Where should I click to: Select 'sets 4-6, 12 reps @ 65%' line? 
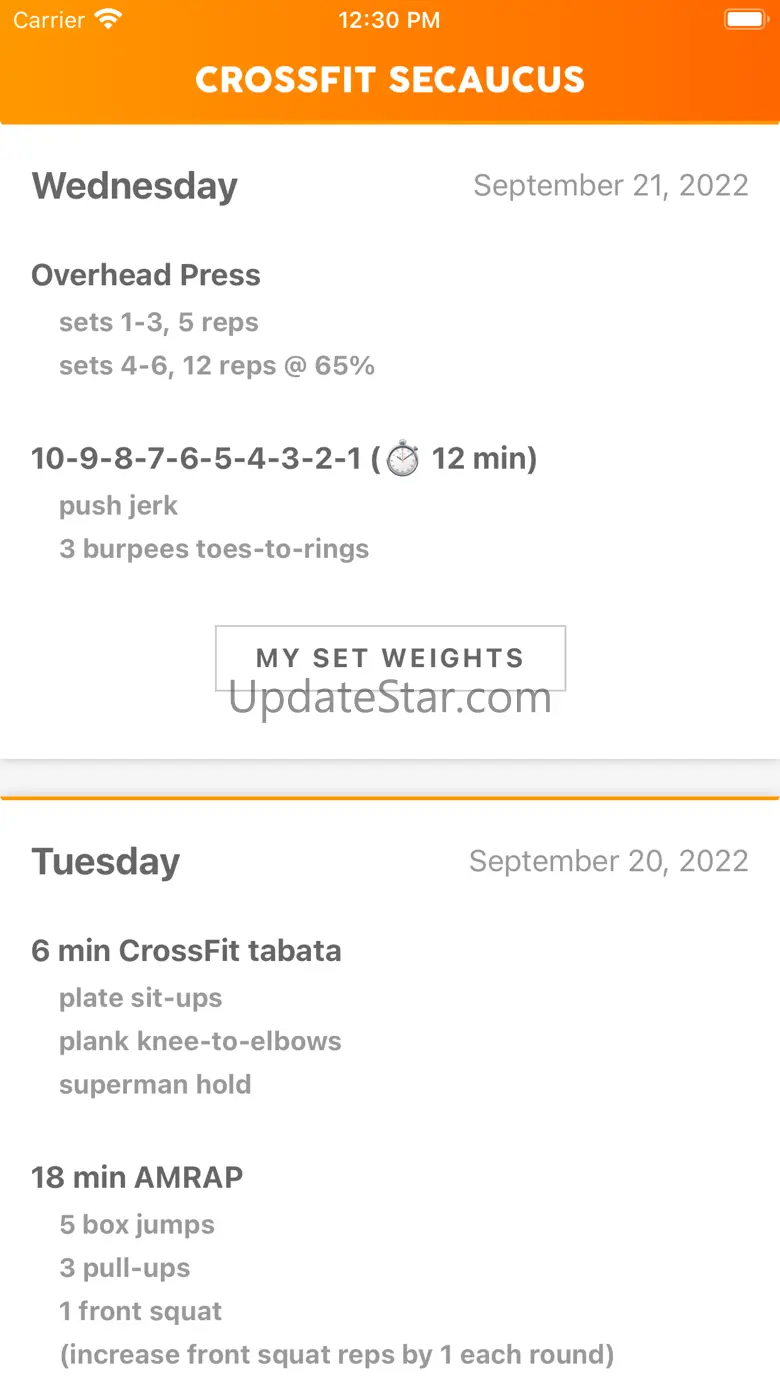pos(217,366)
